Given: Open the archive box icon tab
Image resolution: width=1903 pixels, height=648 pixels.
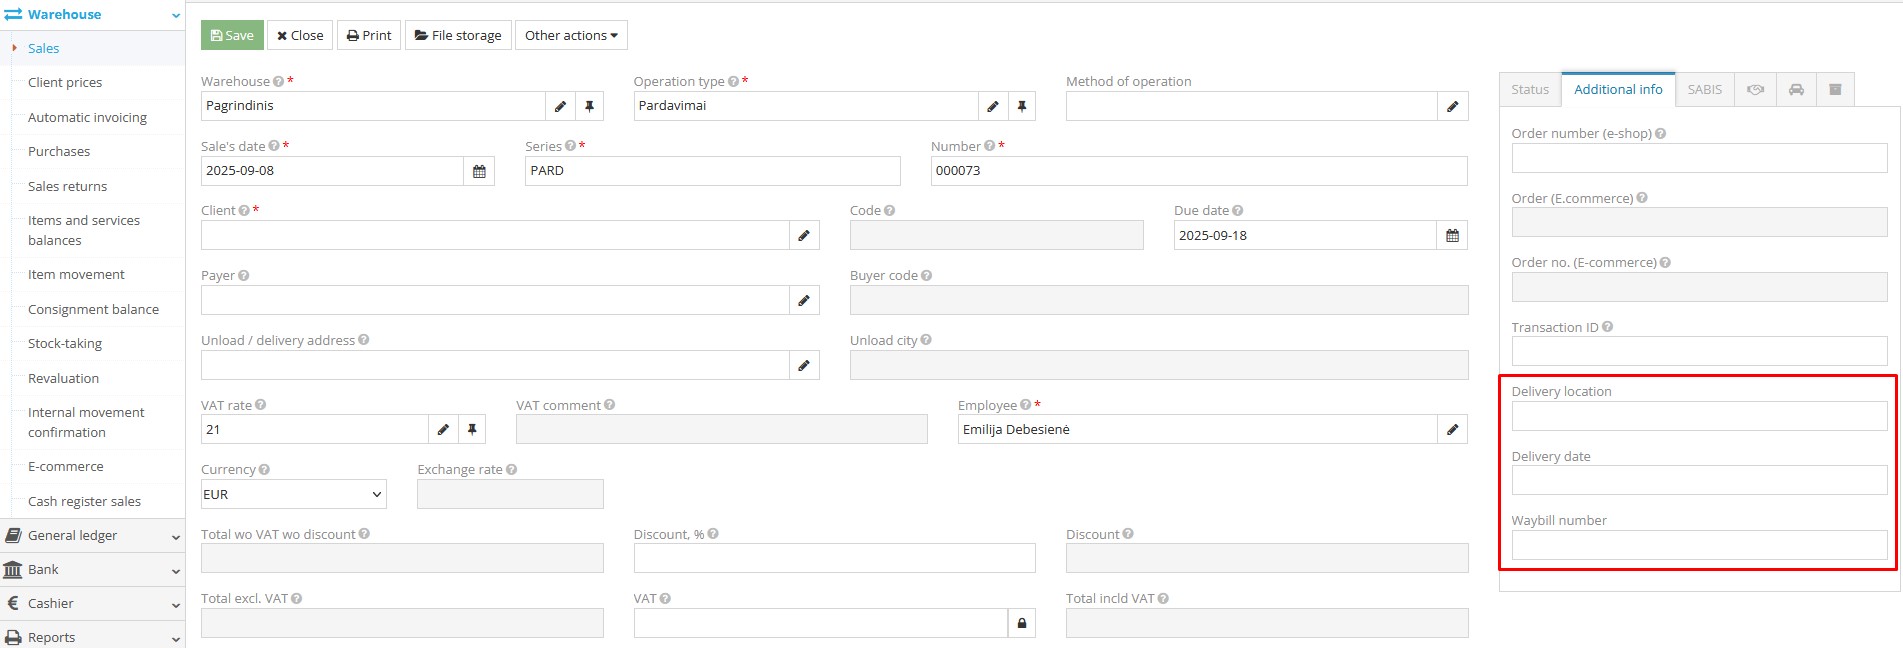Looking at the screenshot, I should tap(1835, 90).
